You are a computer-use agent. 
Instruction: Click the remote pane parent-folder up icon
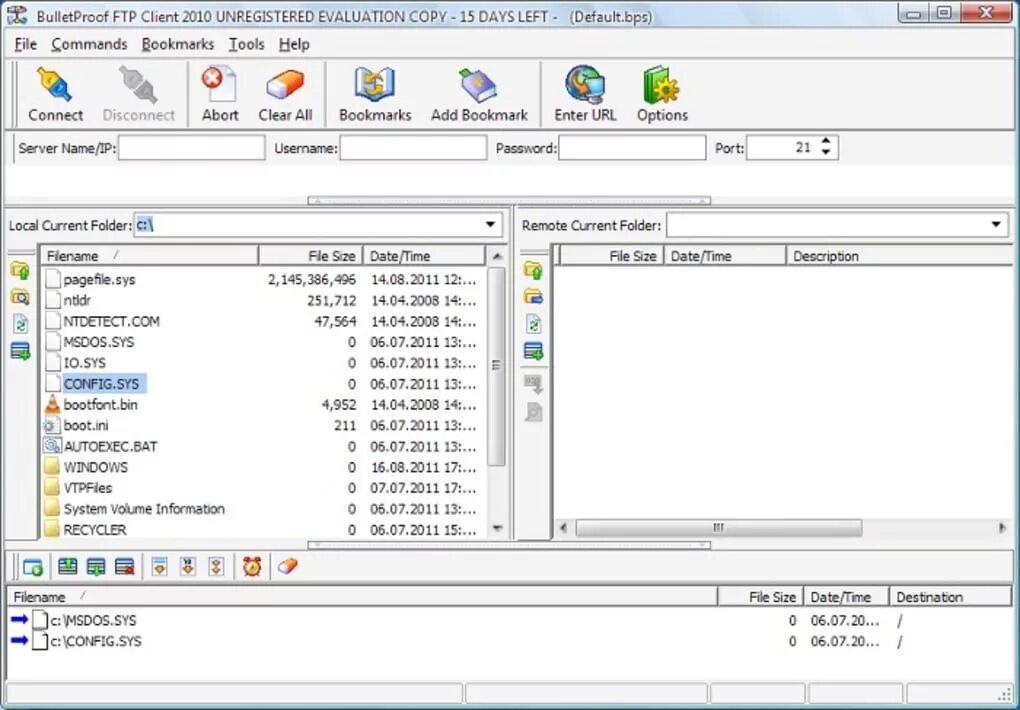(x=533, y=270)
